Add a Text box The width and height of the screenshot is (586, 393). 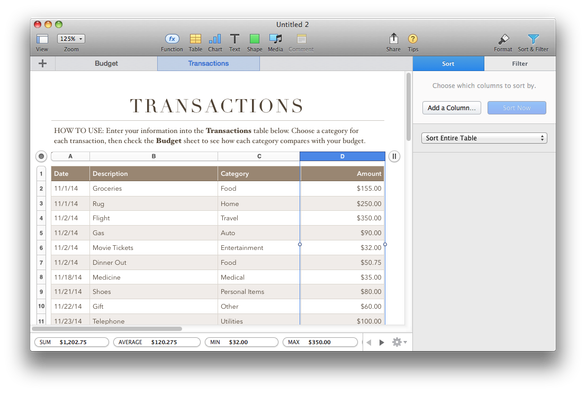click(234, 38)
